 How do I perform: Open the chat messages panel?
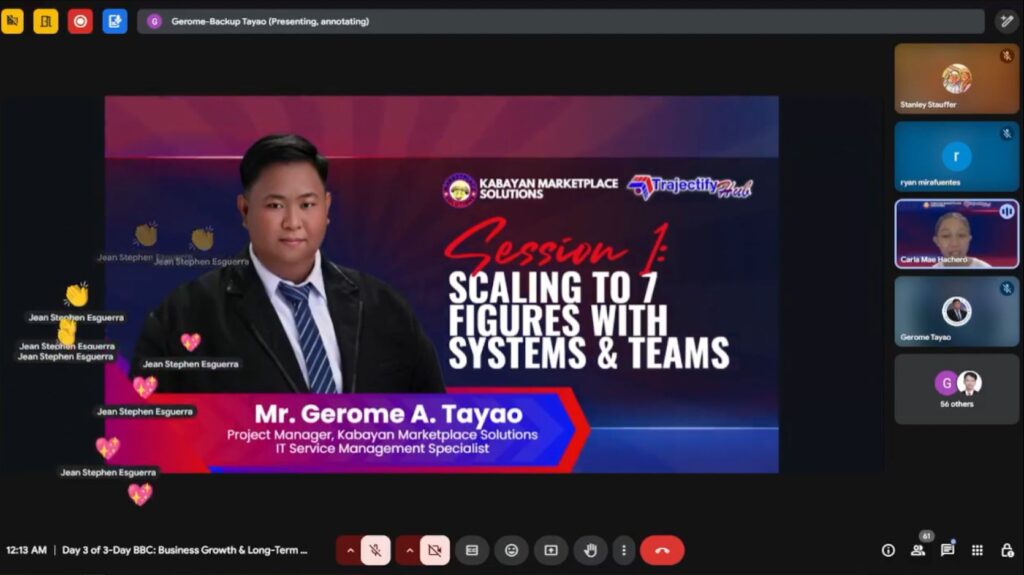[948, 550]
